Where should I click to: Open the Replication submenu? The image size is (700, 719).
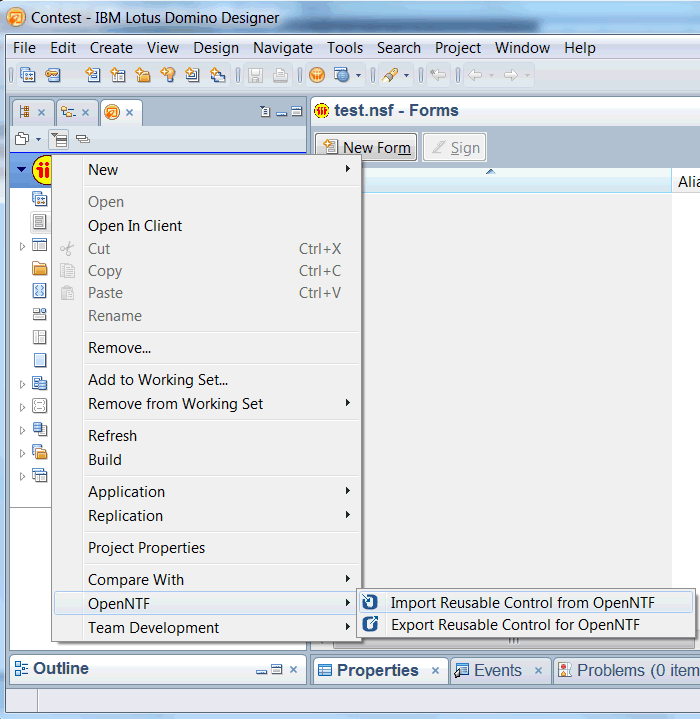(x=206, y=515)
